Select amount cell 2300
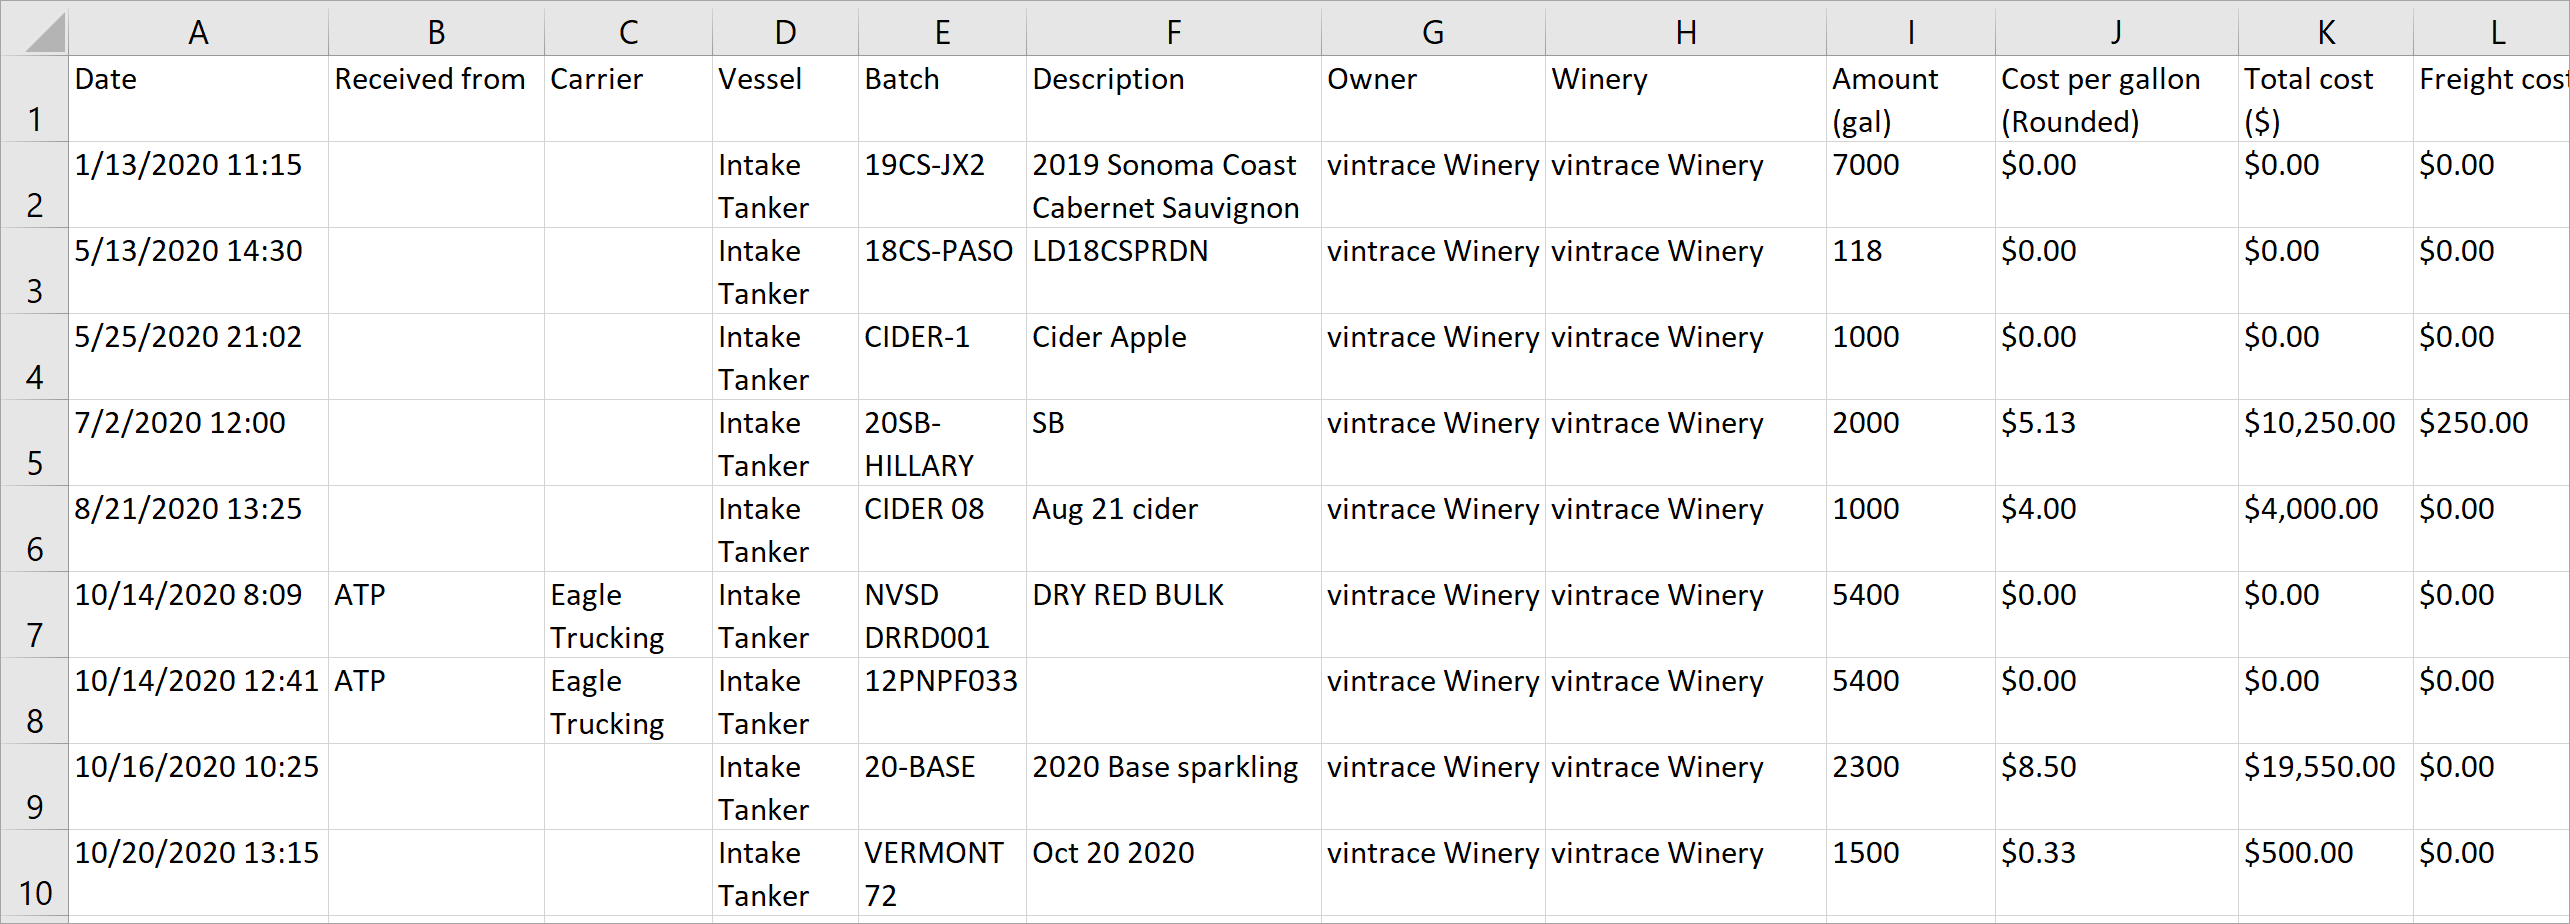2570x924 pixels. click(1910, 787)
